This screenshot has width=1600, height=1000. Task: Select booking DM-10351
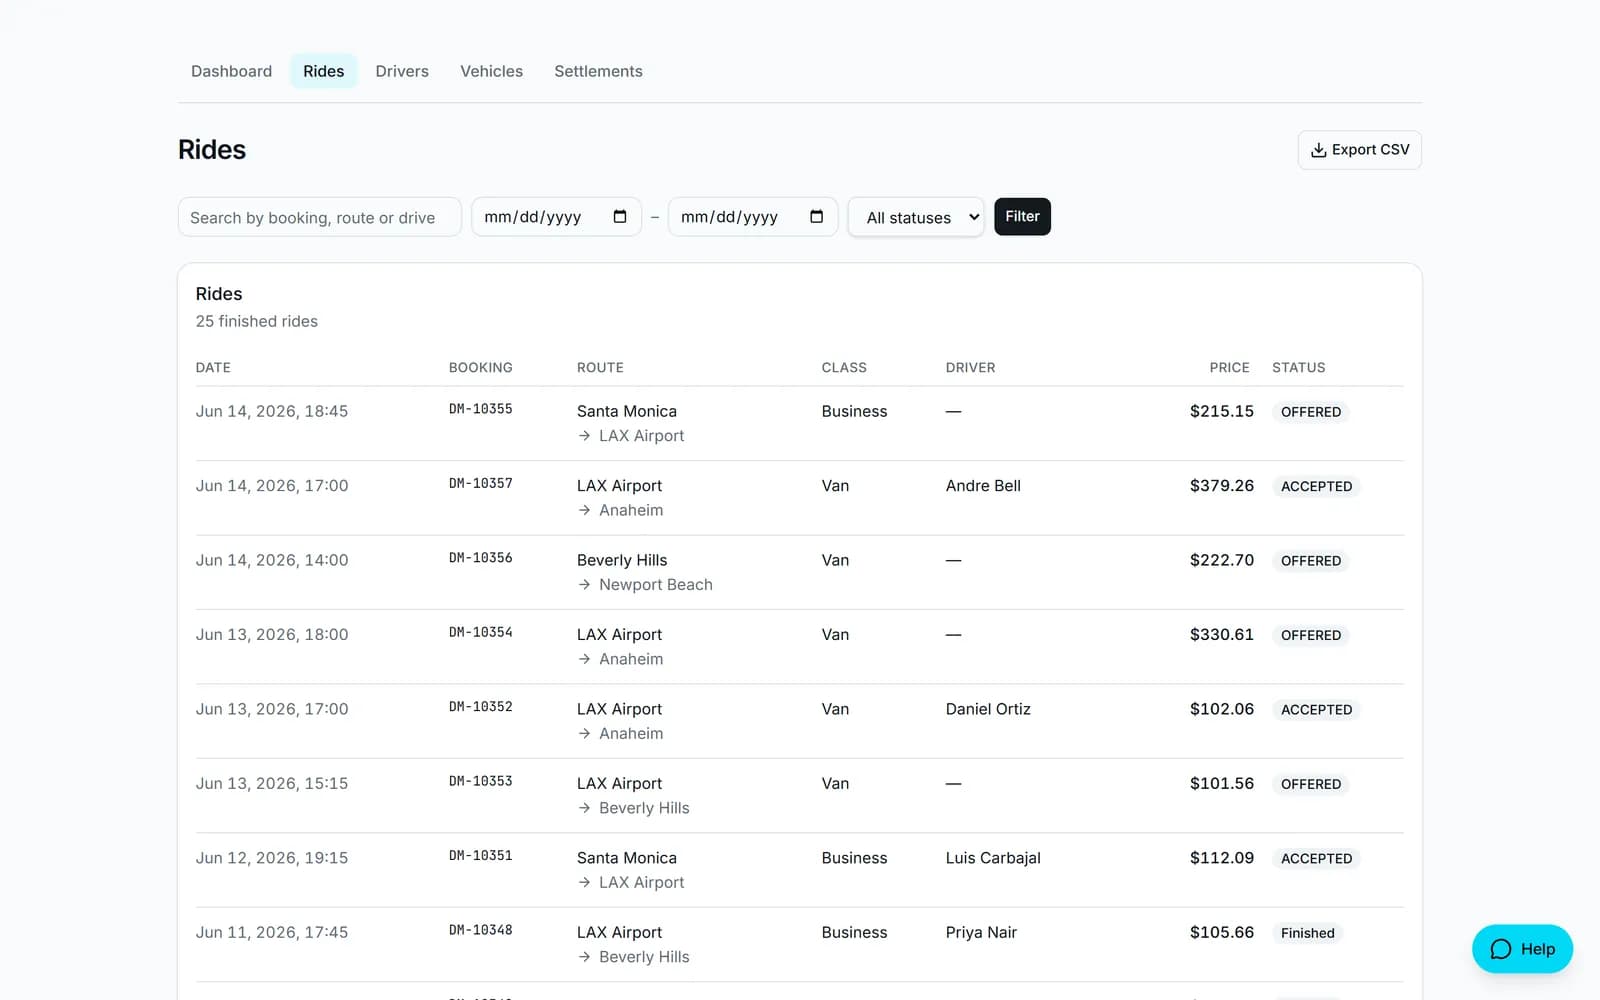coord(480,855)
